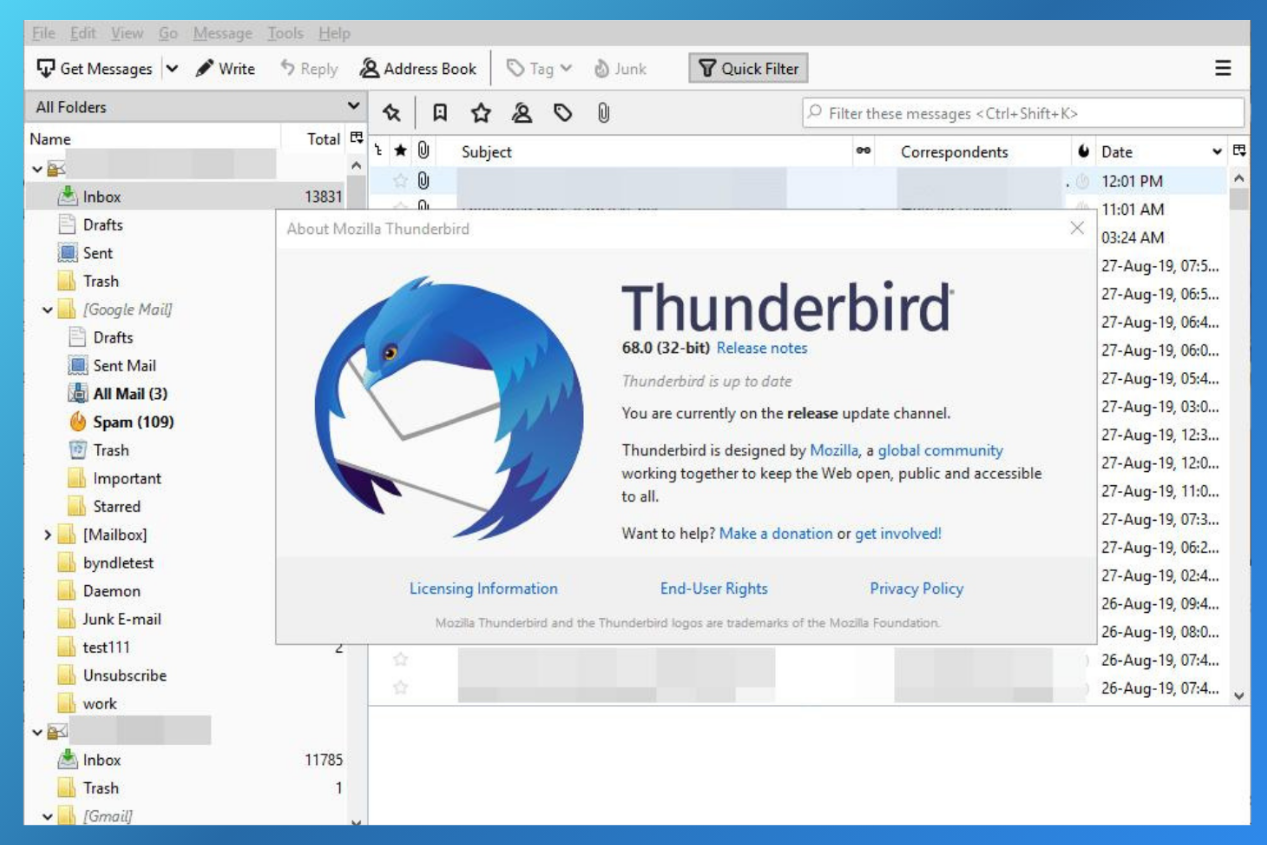Filter messages with attachments using paperclip icon
Screen dimensions: 1267x845
point(600,113)
